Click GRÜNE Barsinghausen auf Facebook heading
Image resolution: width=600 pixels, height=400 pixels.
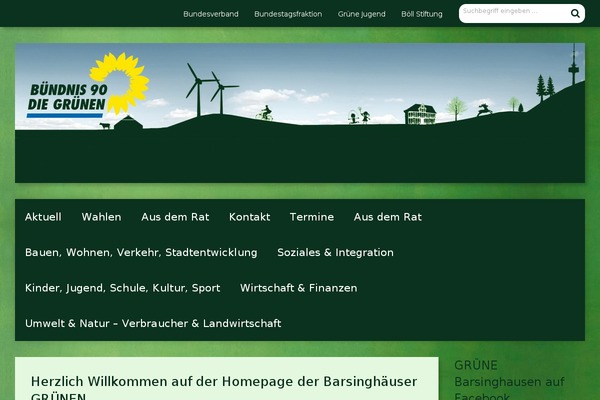(509, 381)
